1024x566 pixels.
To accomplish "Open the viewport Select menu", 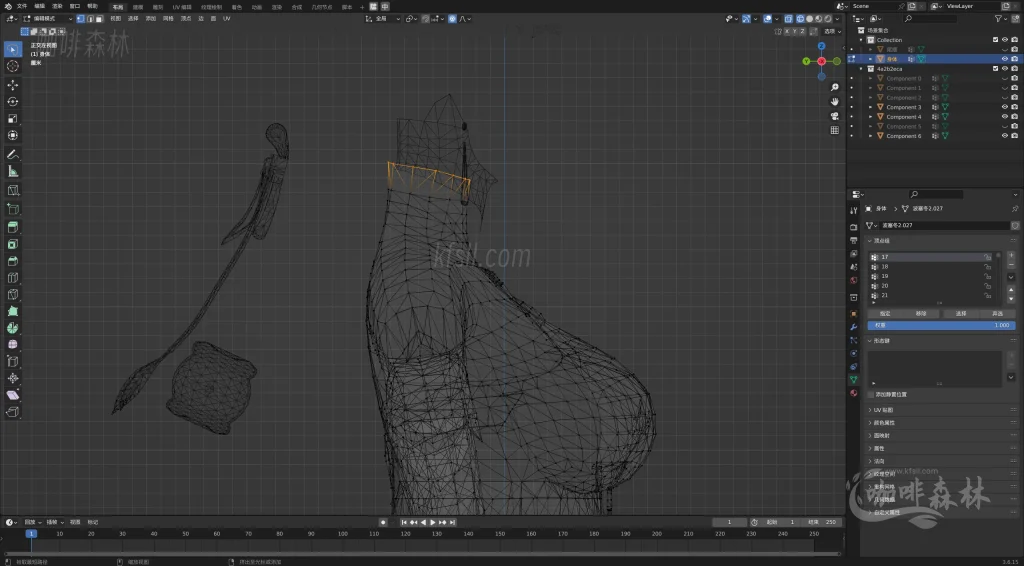I will pos(133,19).
